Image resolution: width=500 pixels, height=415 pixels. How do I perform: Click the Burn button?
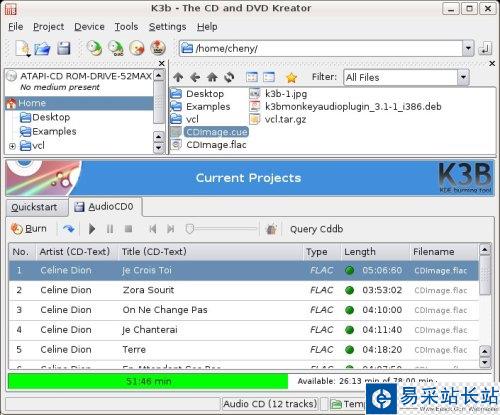pos(29,229)
